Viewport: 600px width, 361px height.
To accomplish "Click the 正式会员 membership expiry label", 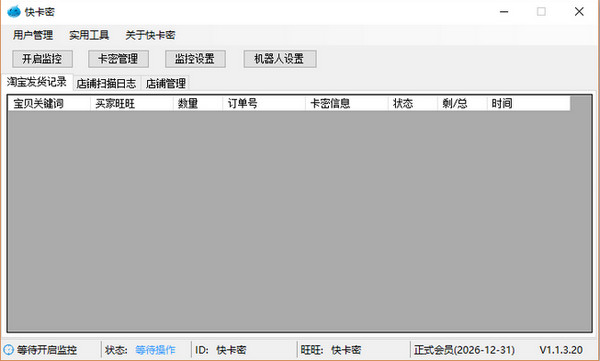I will (x=464, y=350).
